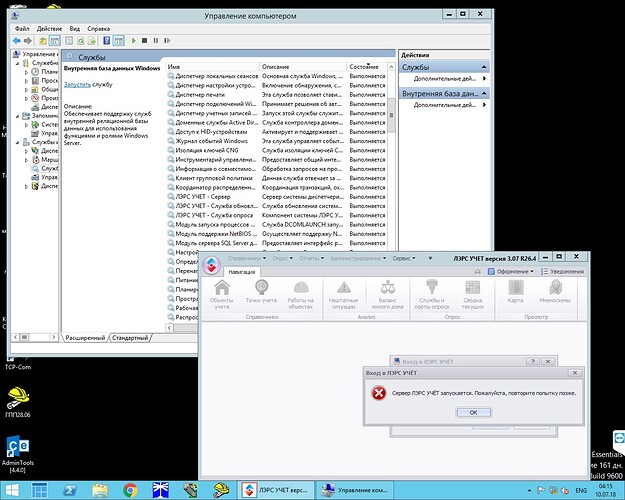The width and height of the screenshot is (625, 500).
Task: Open Help via the blue question icon
Action: click(x=106, y=40)
